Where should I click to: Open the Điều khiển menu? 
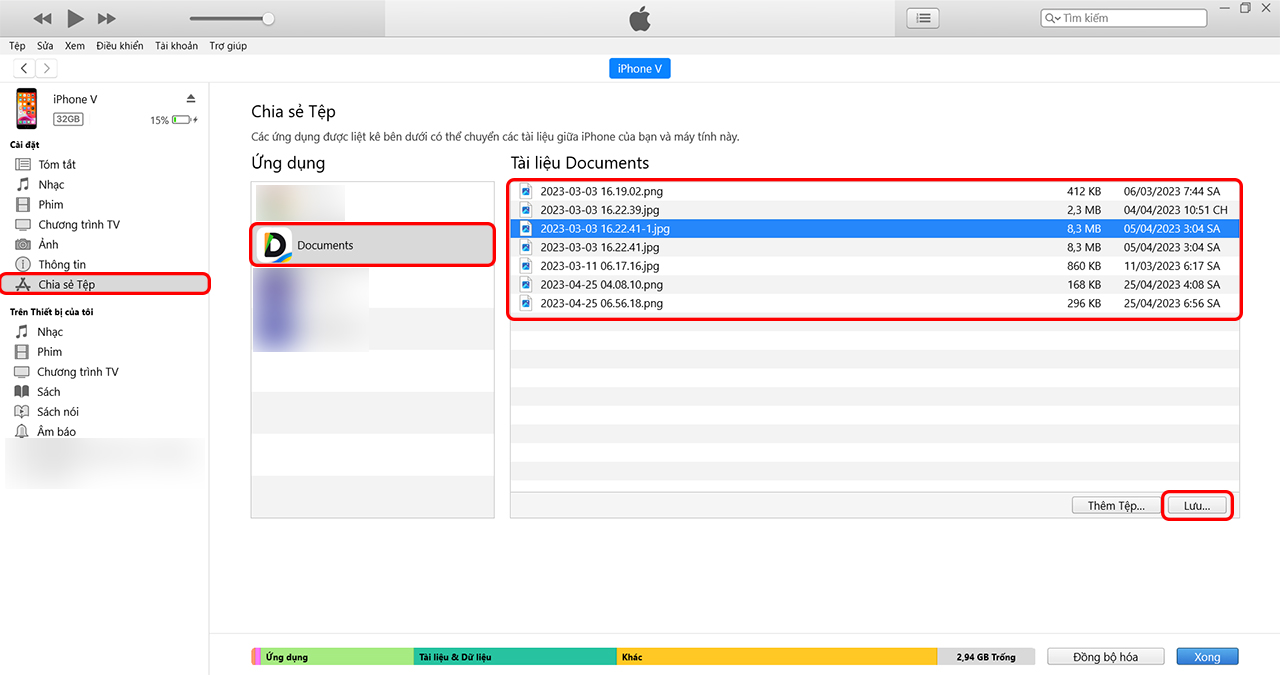click(x=120, y=46)
